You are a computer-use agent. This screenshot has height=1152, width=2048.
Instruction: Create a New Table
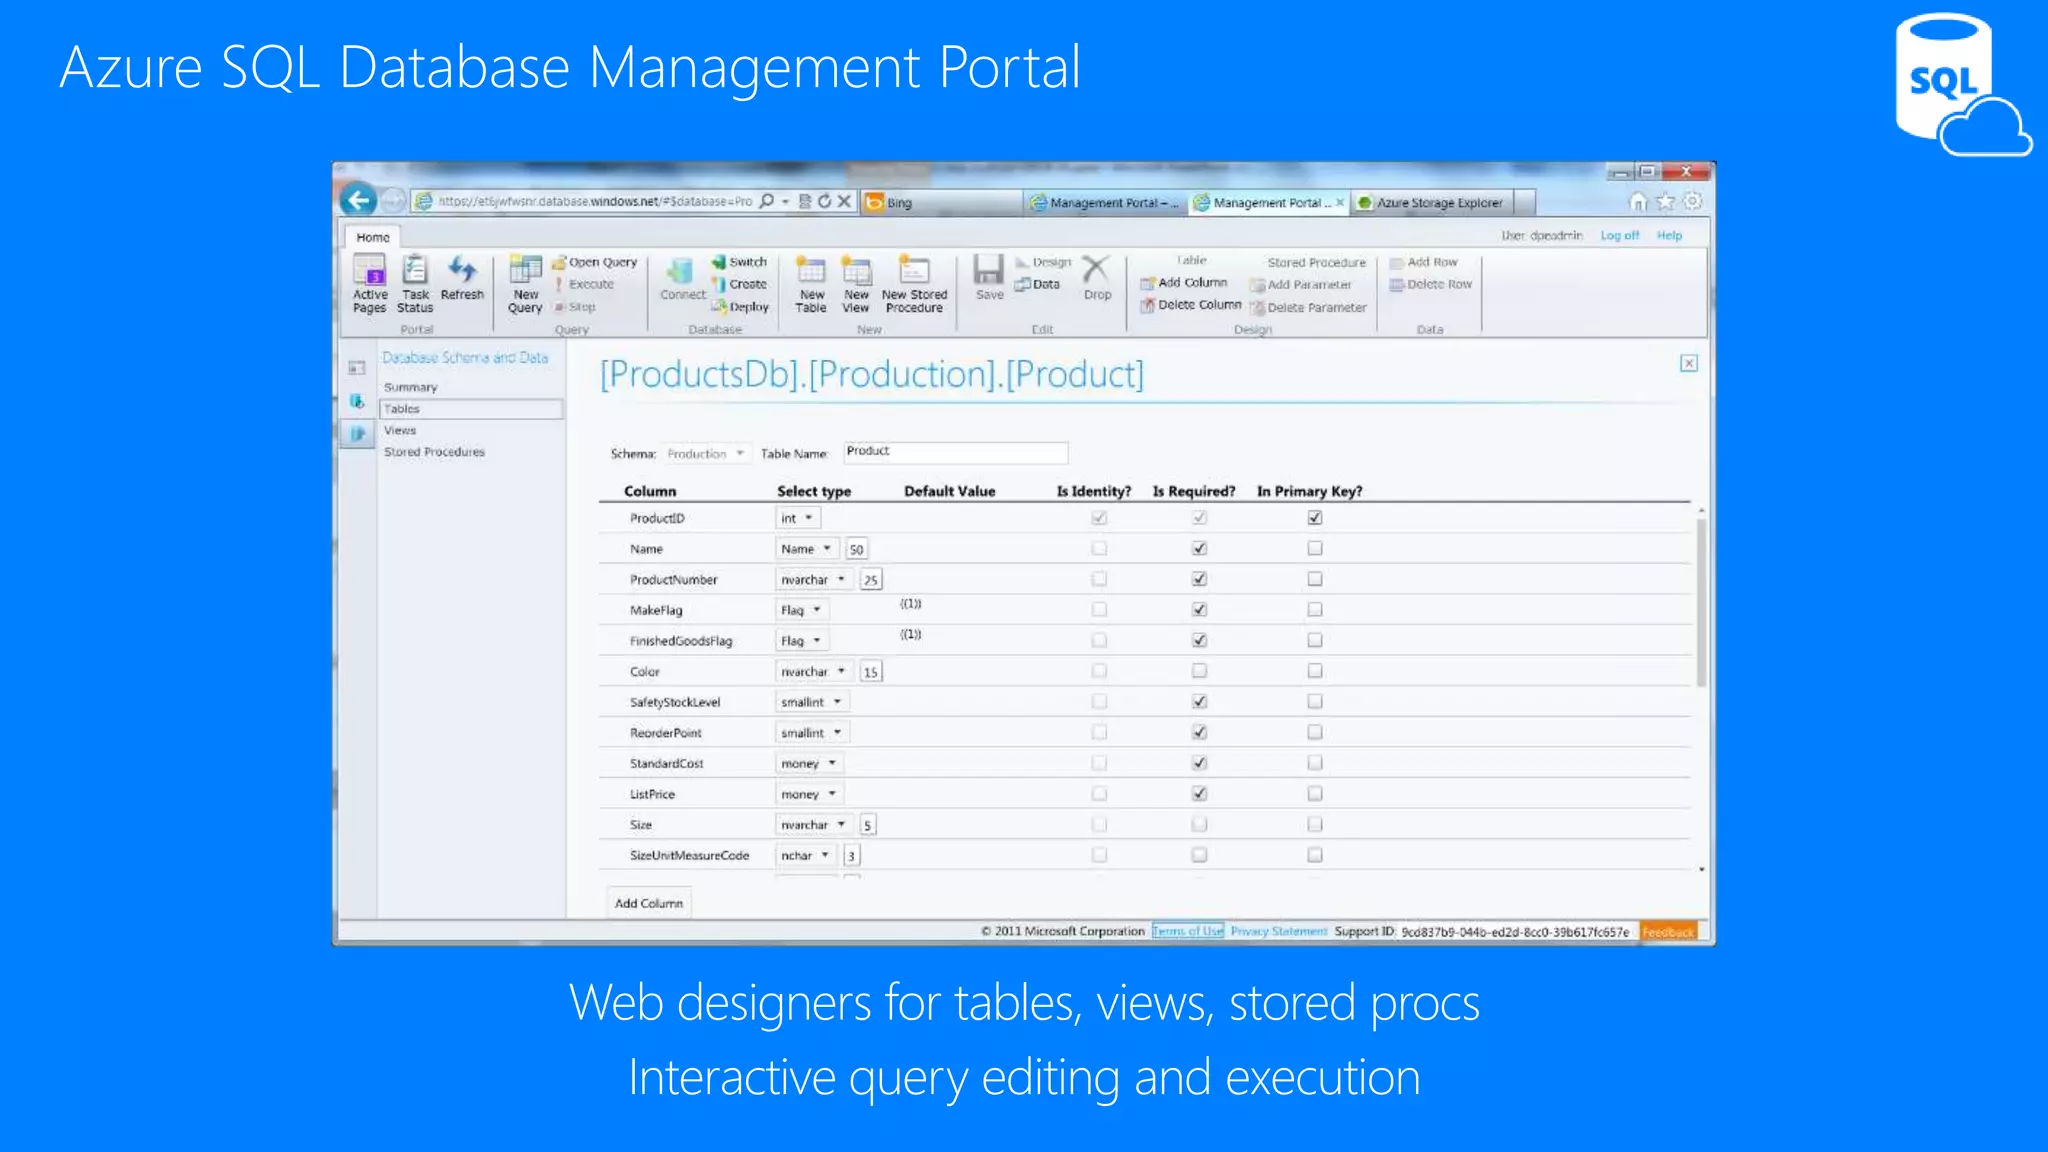tap(811, 283)
